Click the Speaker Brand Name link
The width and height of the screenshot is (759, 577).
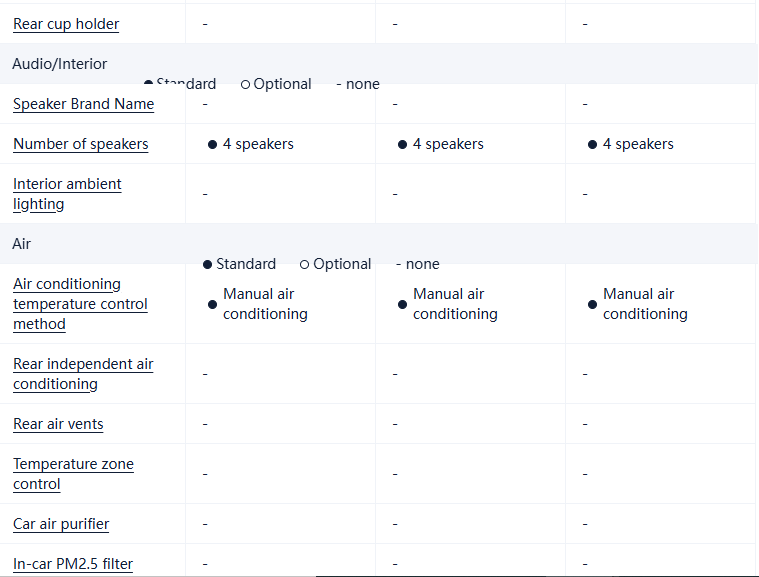pos(83,104)
